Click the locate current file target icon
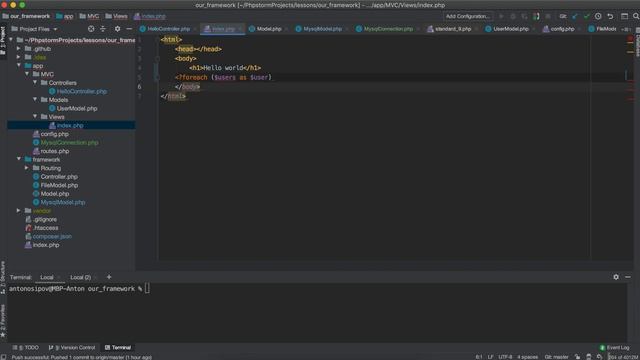The image size is (640, 360). (x=91, y=29)
